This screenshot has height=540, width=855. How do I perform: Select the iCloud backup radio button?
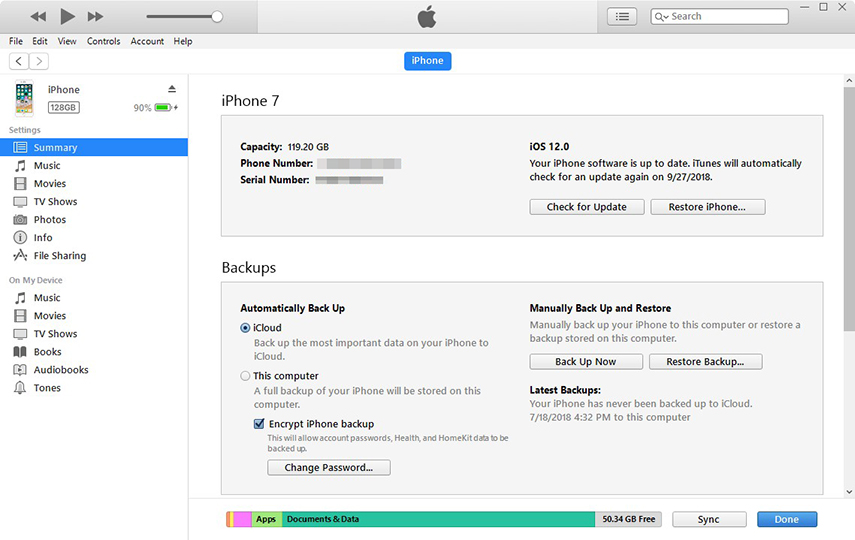tap(245, 328)
